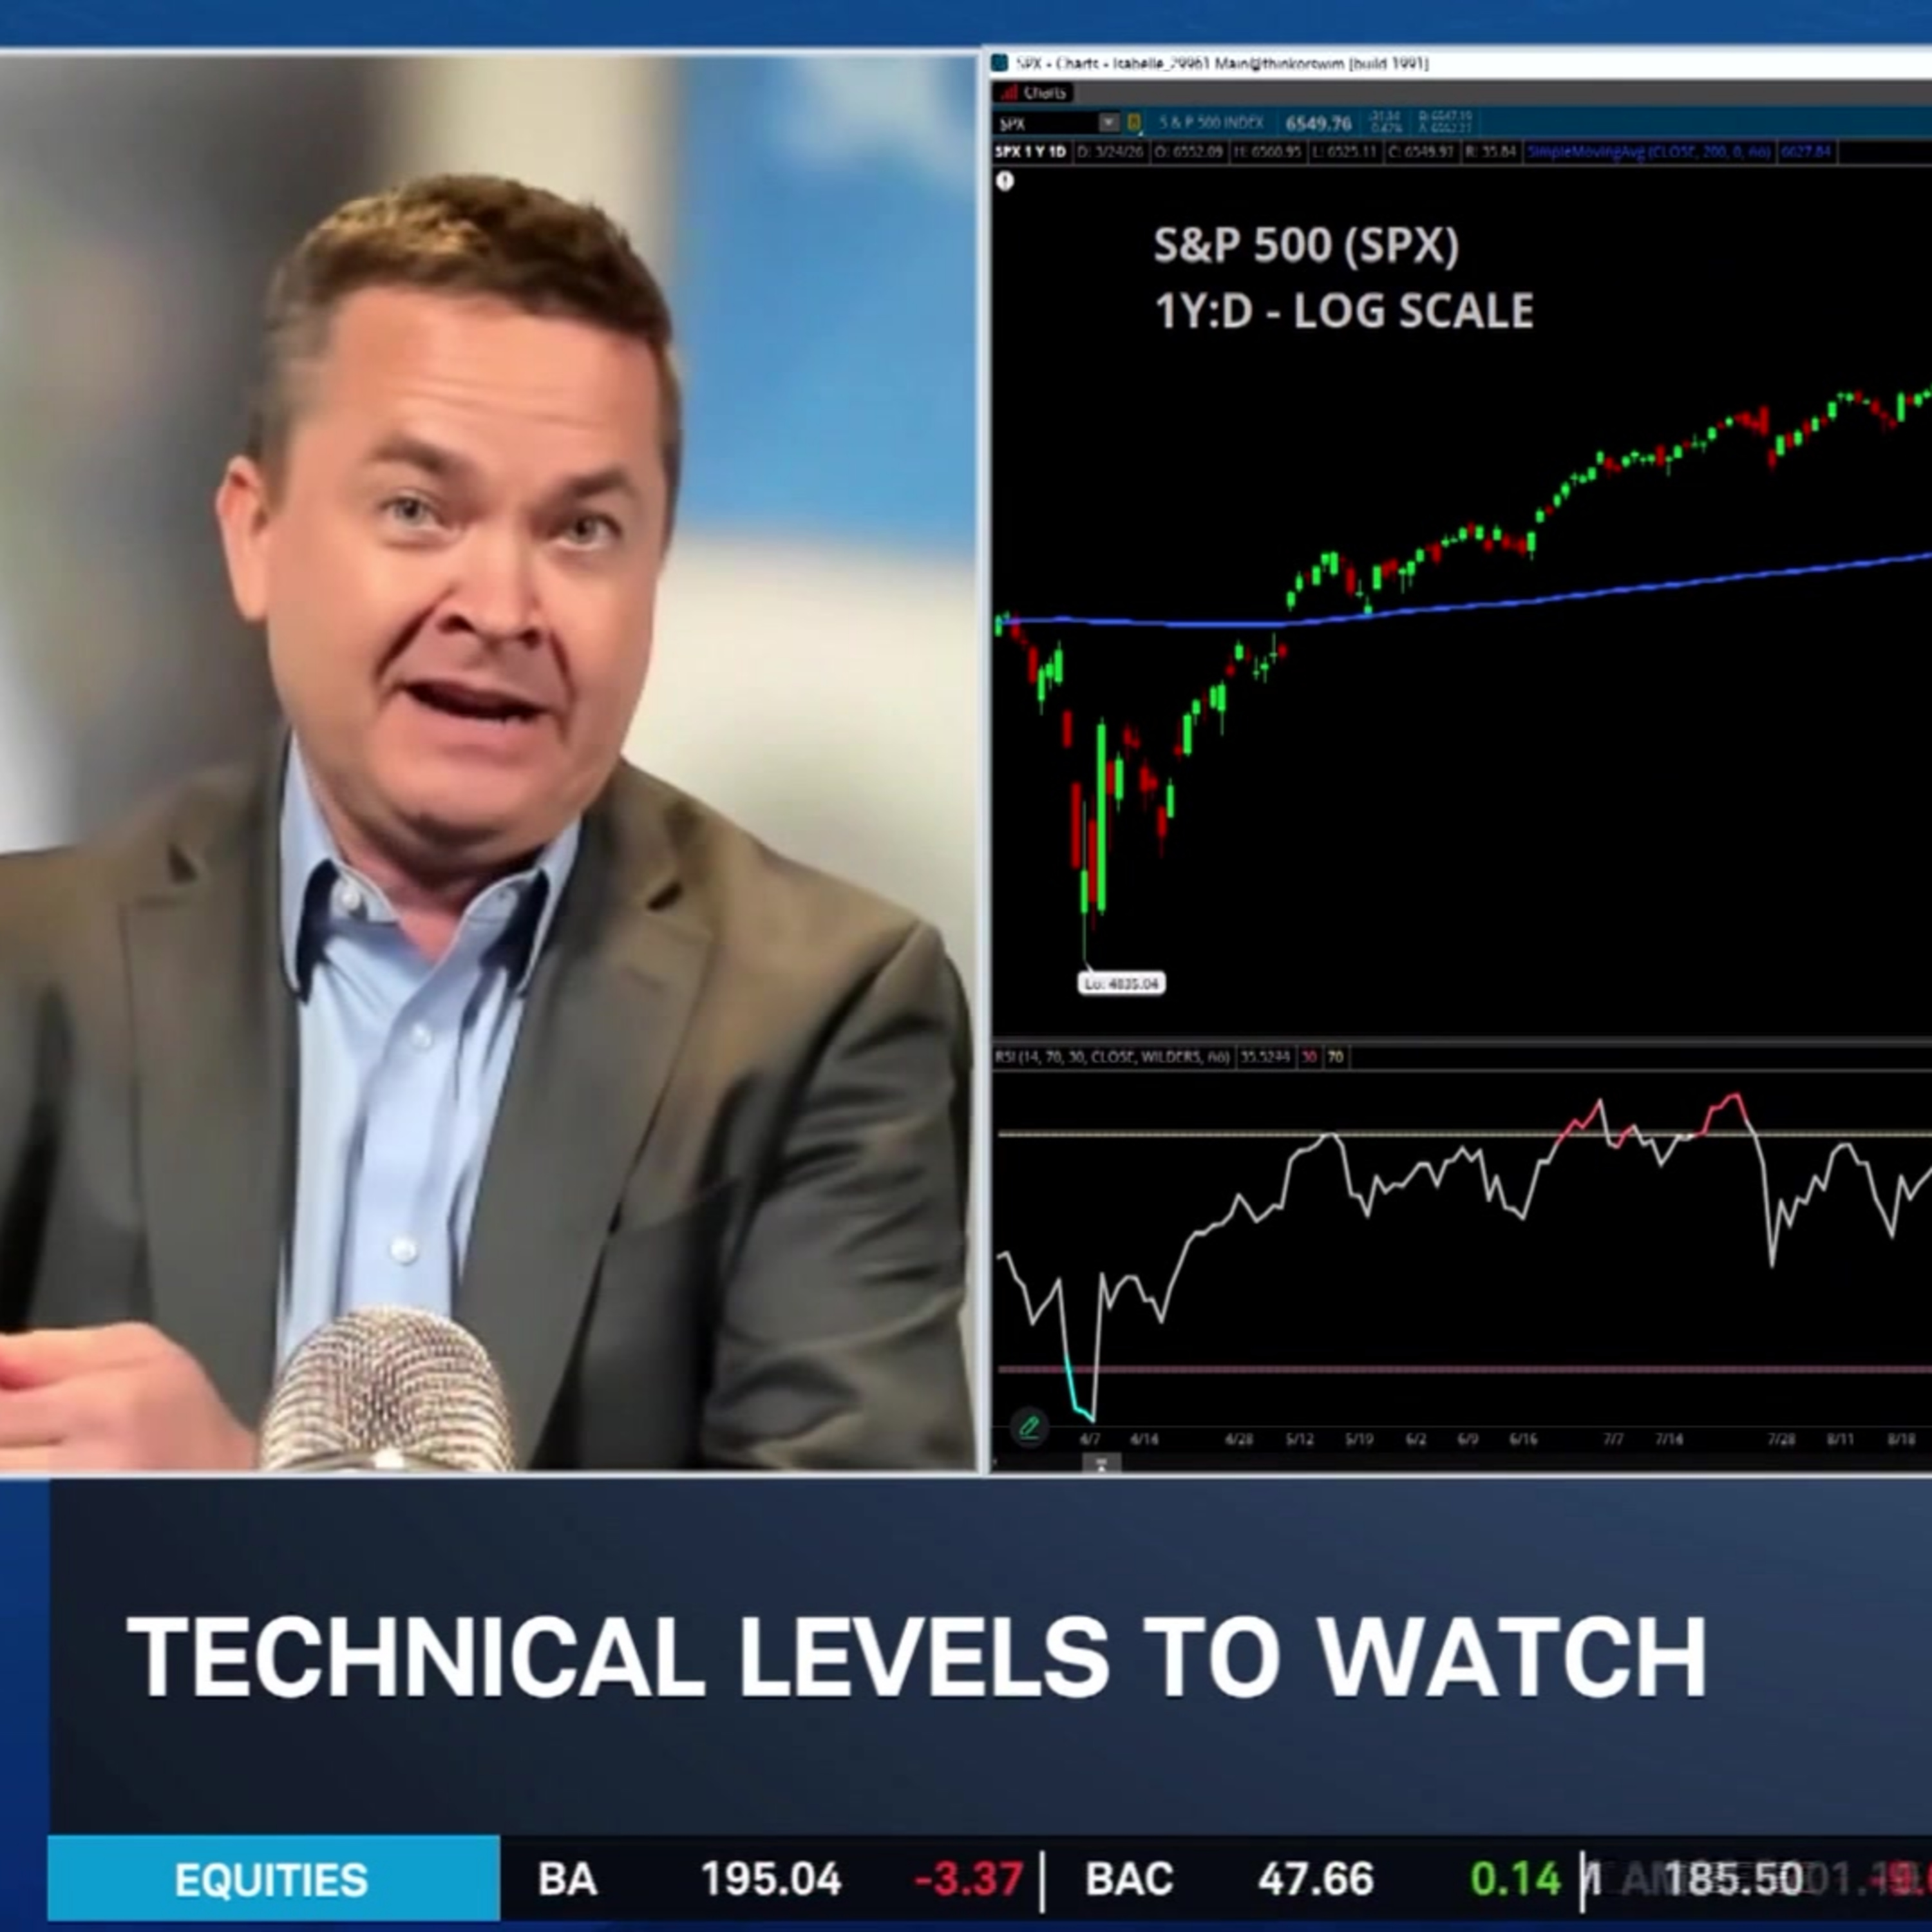
Task: Click the yellow badge beside symbol box
Action: (x=1134, y=123)
